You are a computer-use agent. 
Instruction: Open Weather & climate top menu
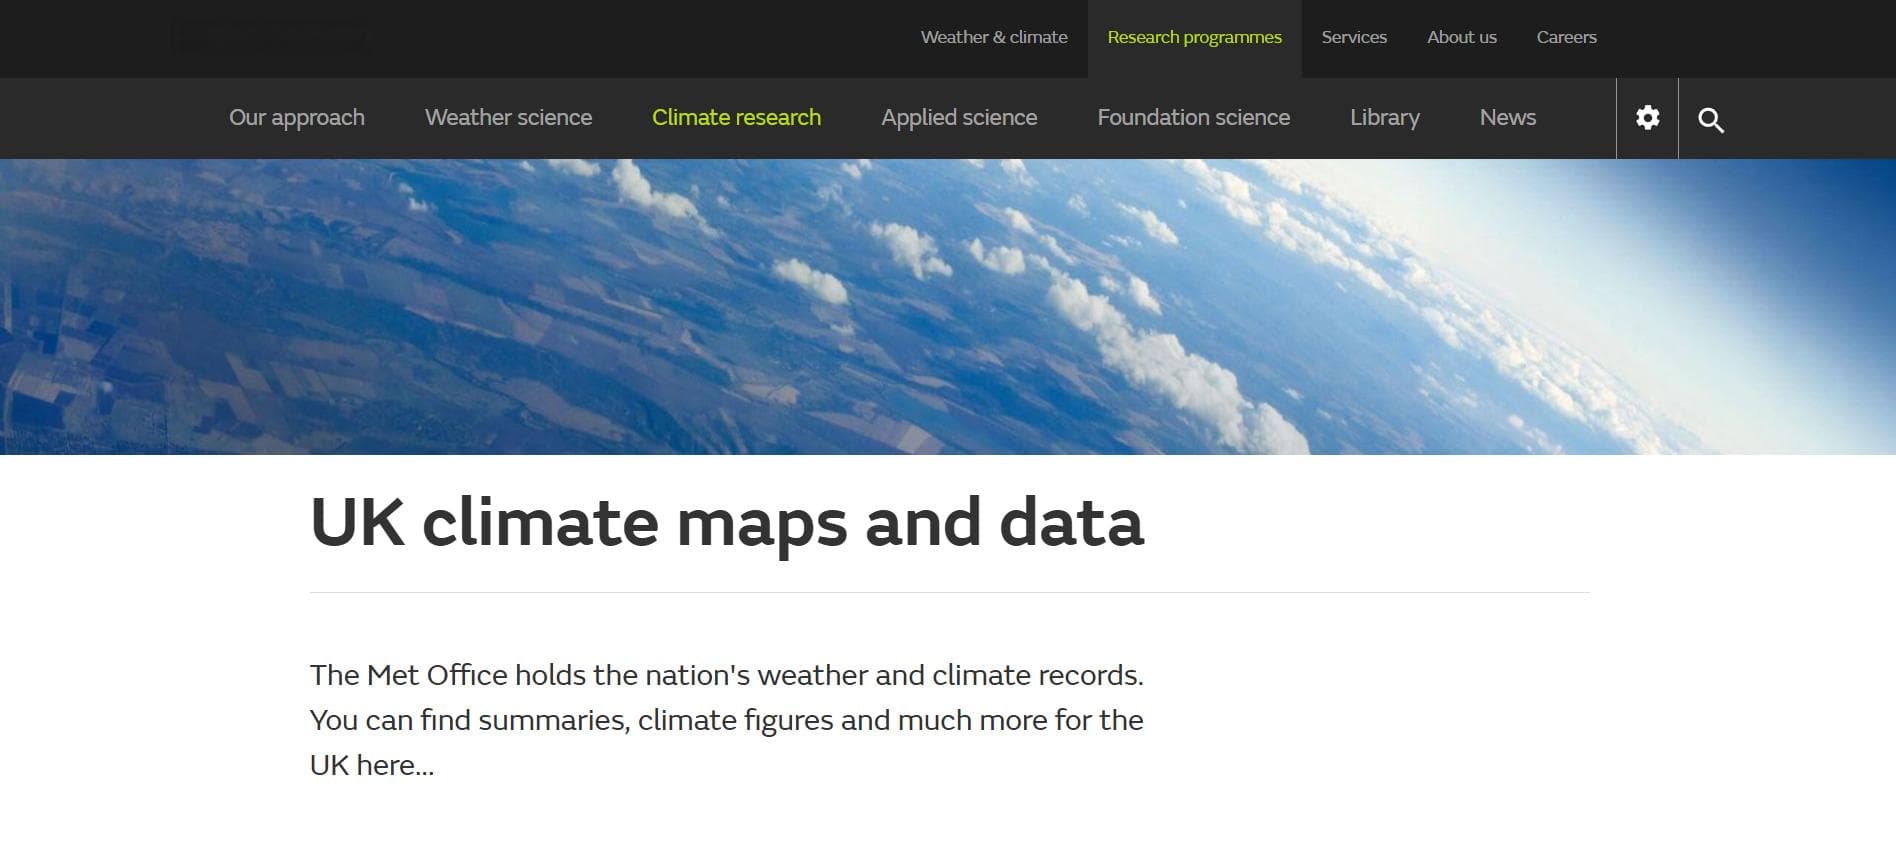click(x=994, y=37)
